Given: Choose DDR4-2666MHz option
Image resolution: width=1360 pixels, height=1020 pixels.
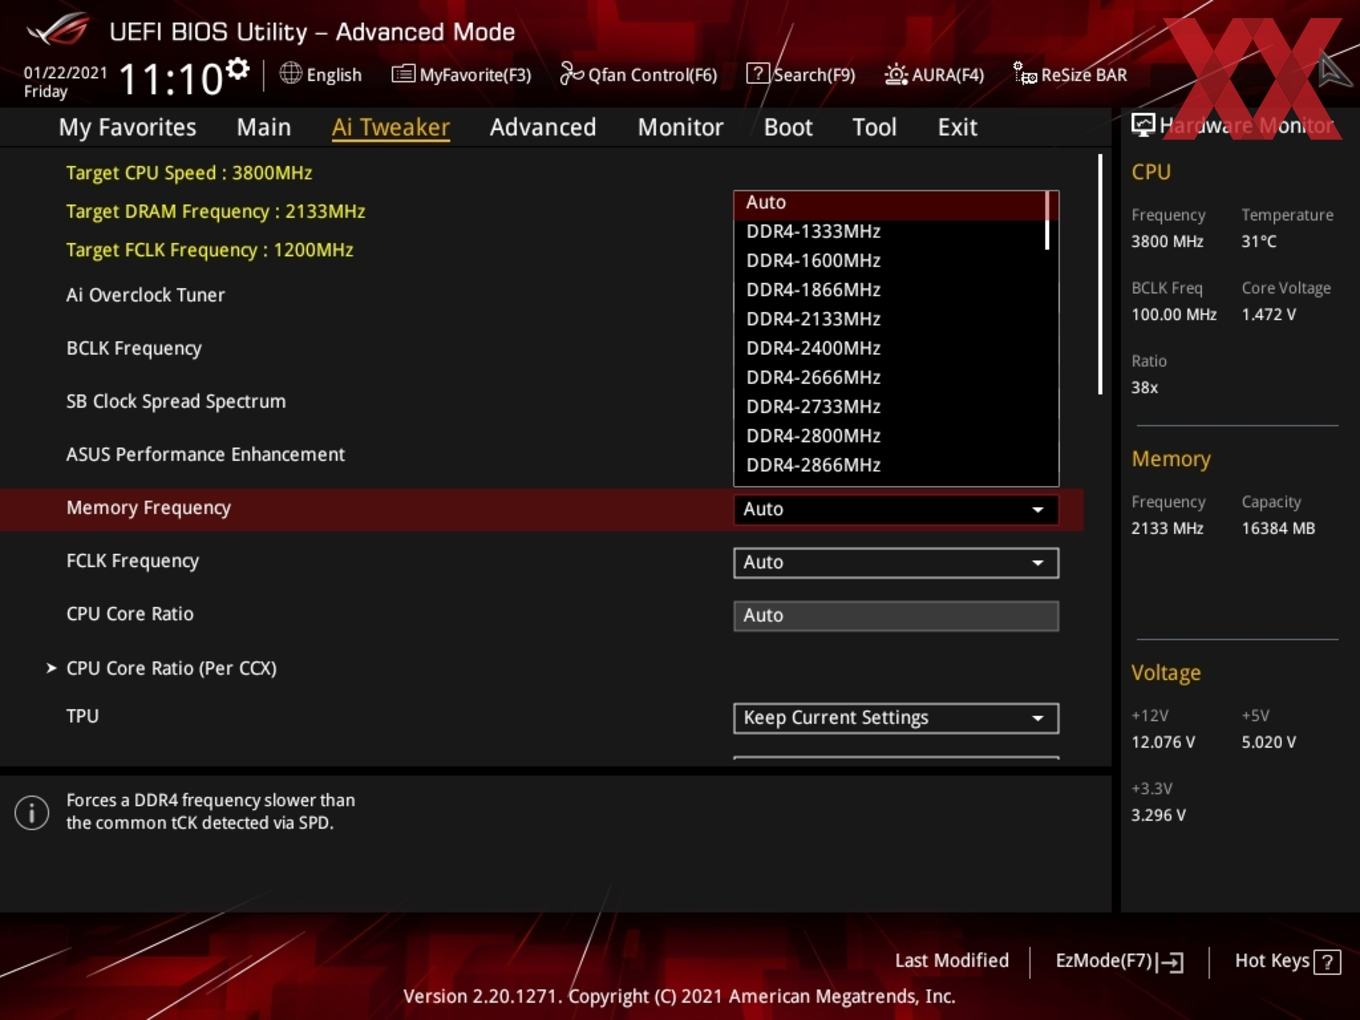Looking at the screenshot, I should [890, 377].
